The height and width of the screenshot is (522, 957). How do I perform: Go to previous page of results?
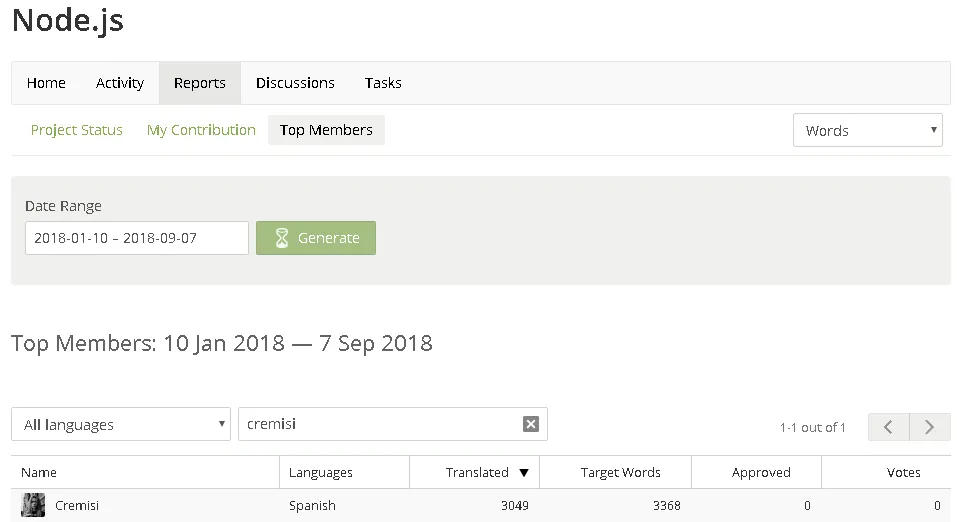pyautogui.click(x=889, y=427)
